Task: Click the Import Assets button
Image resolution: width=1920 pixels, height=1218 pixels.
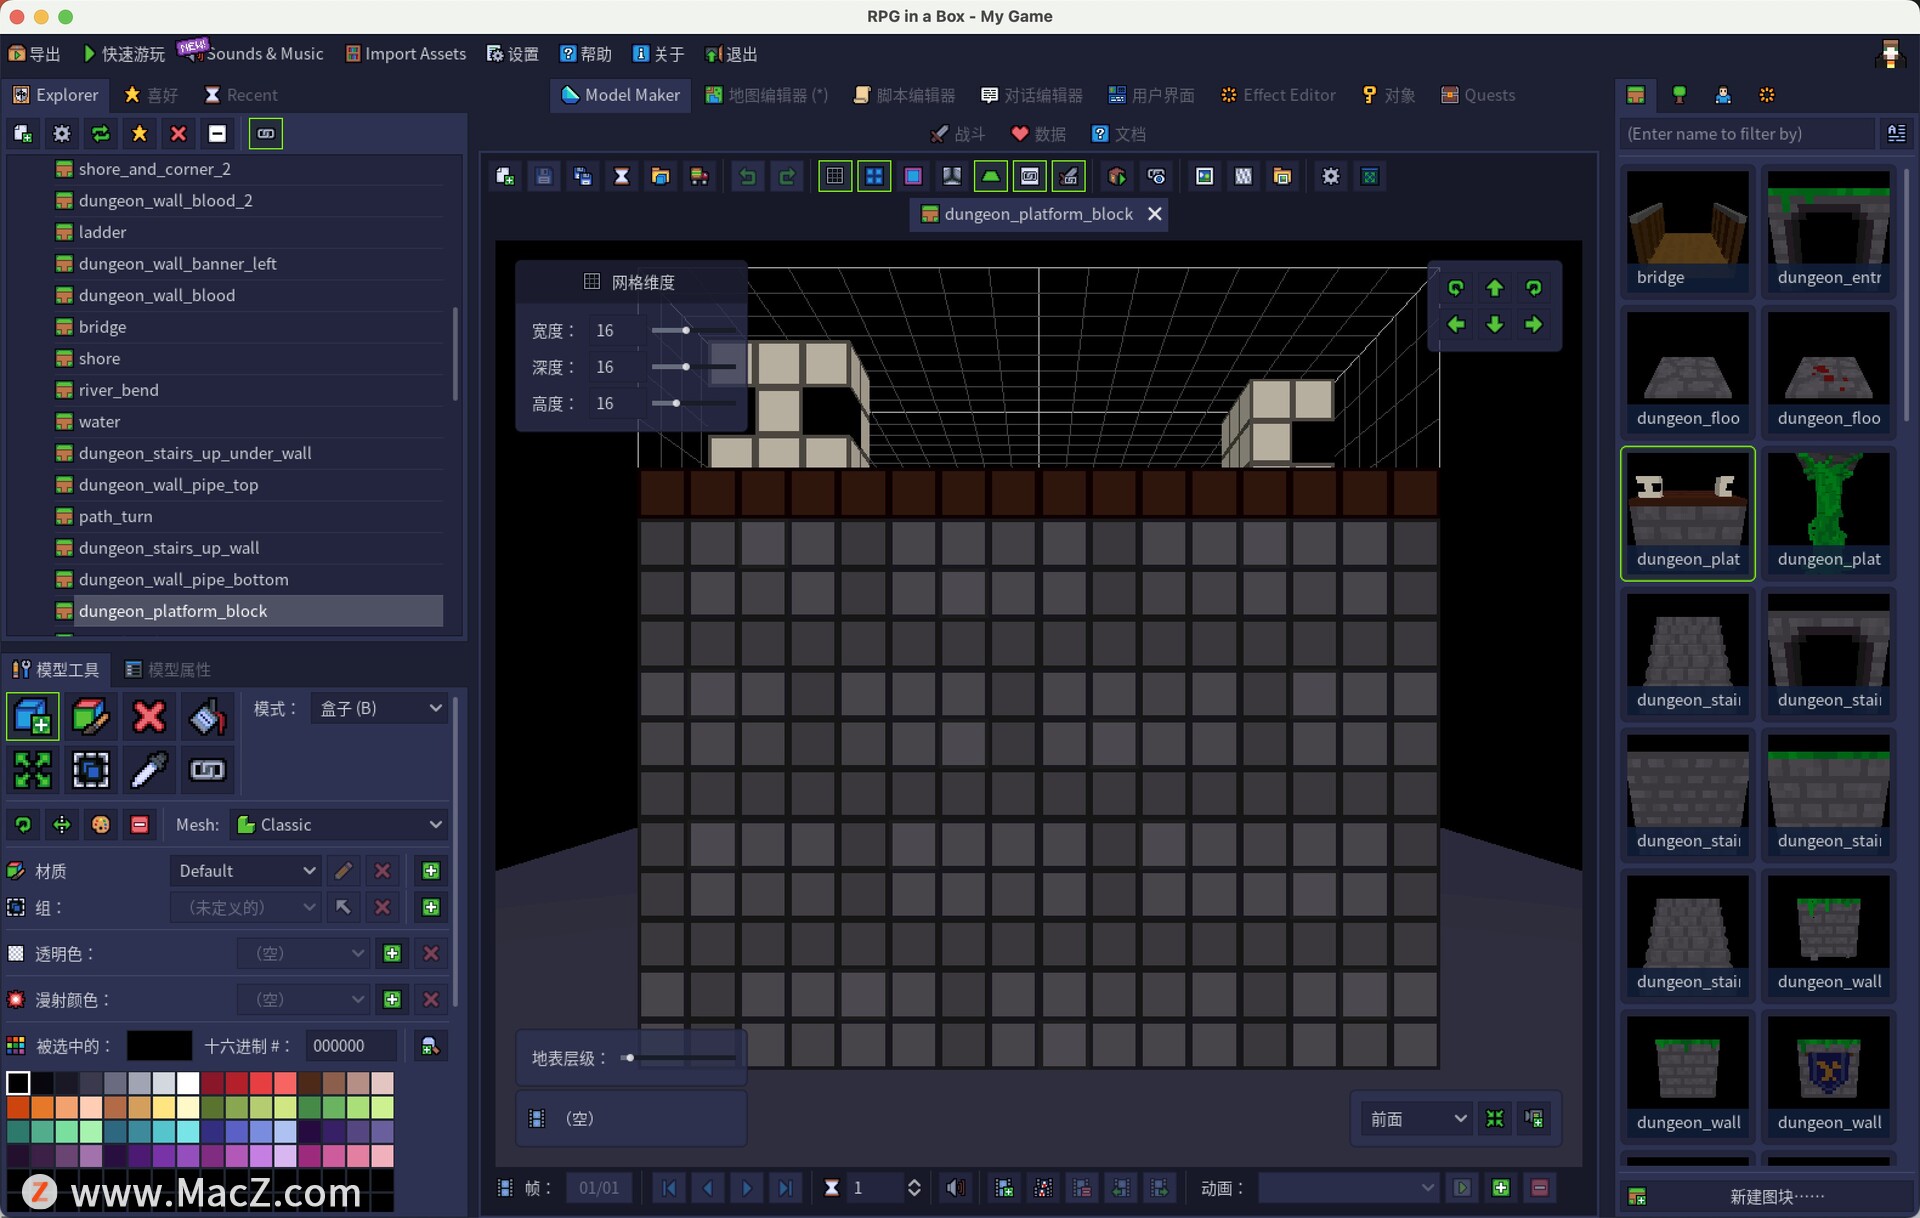Action: pyautogui.click(x=406, y=54)
